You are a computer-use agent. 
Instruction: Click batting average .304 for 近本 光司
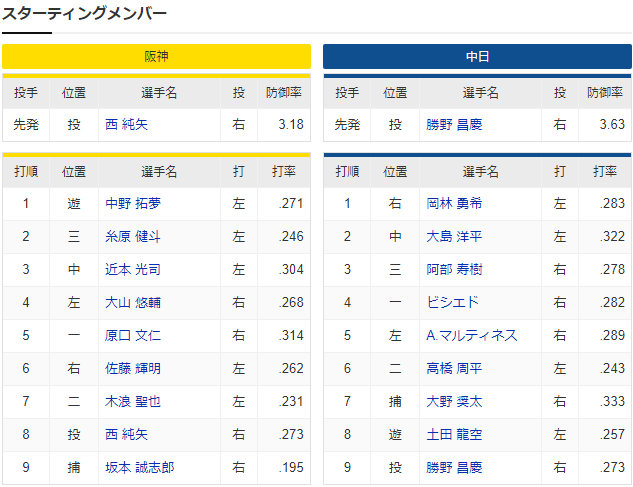point(291,269)
